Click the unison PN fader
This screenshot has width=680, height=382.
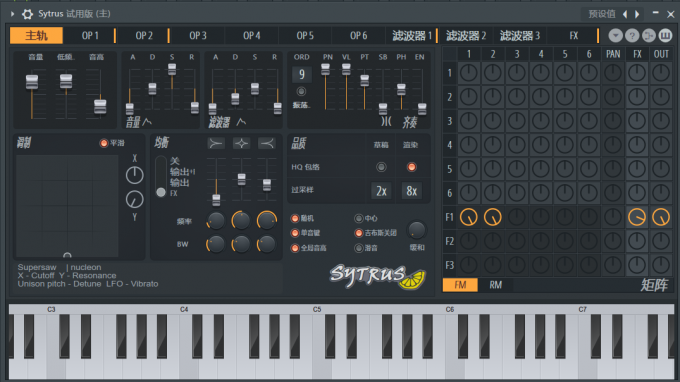(x=325, y=69)
